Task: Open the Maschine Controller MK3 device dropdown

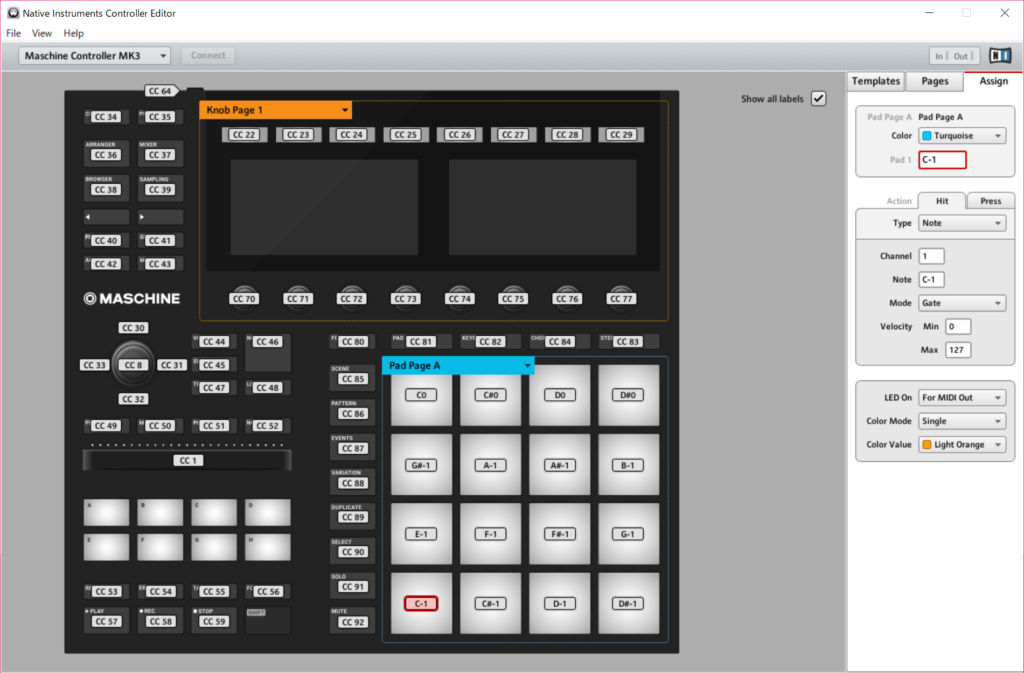Action: pos(95,56)
